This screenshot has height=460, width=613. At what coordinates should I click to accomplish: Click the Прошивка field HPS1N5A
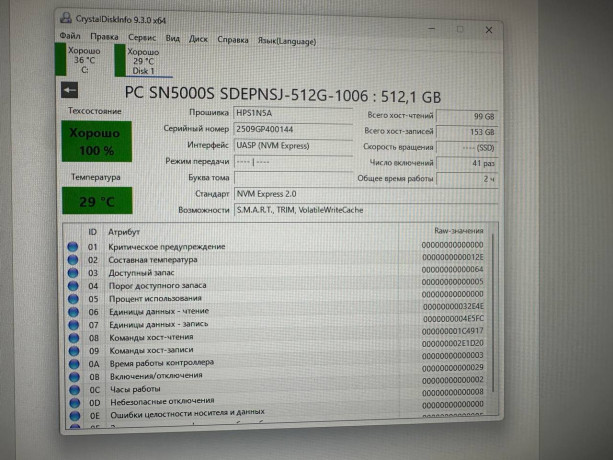[293, 113]
